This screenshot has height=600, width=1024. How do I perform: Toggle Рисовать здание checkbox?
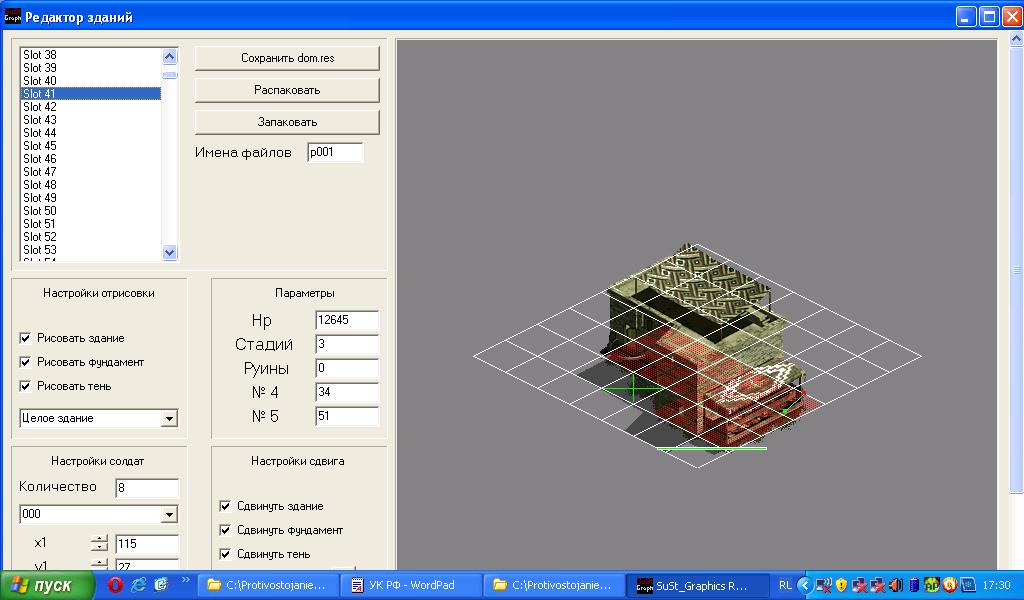coord(25,338)
